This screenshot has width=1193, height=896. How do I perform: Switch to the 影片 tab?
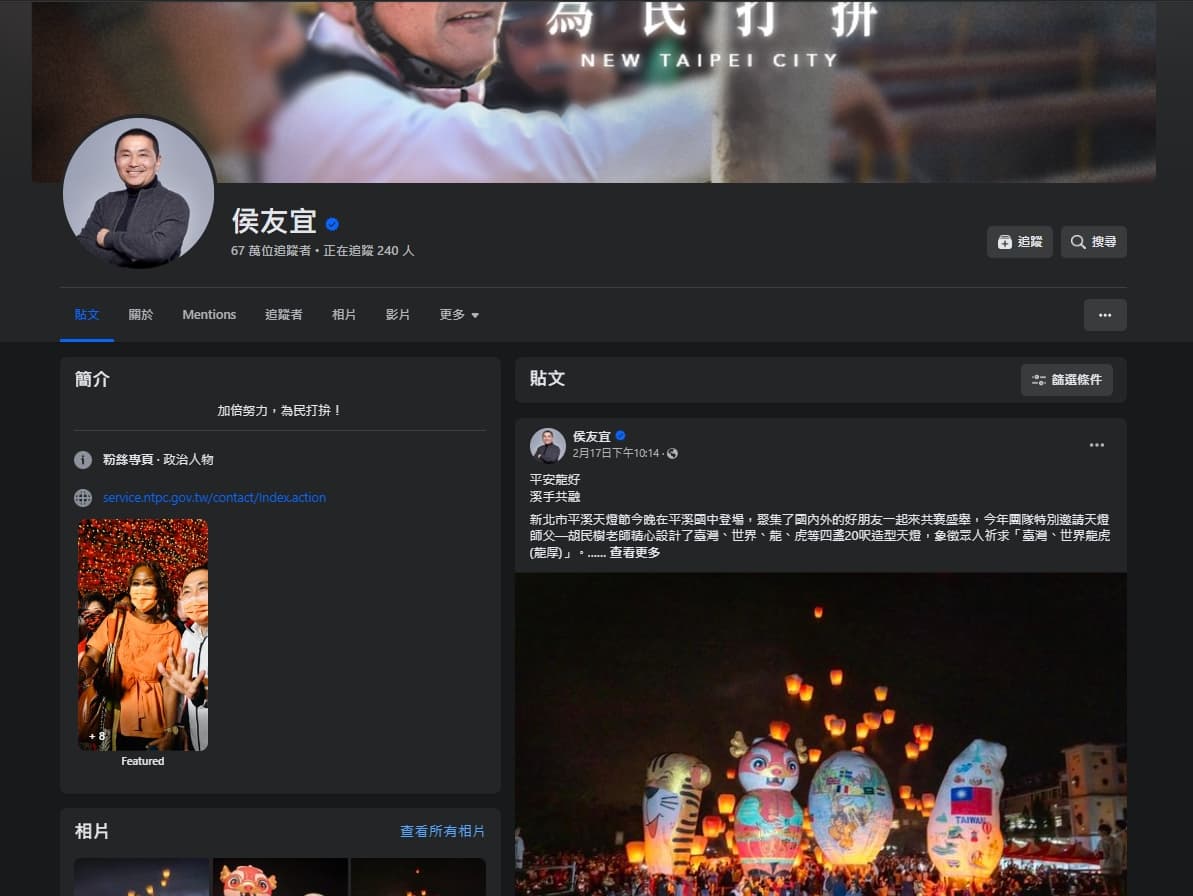(398, 315)
